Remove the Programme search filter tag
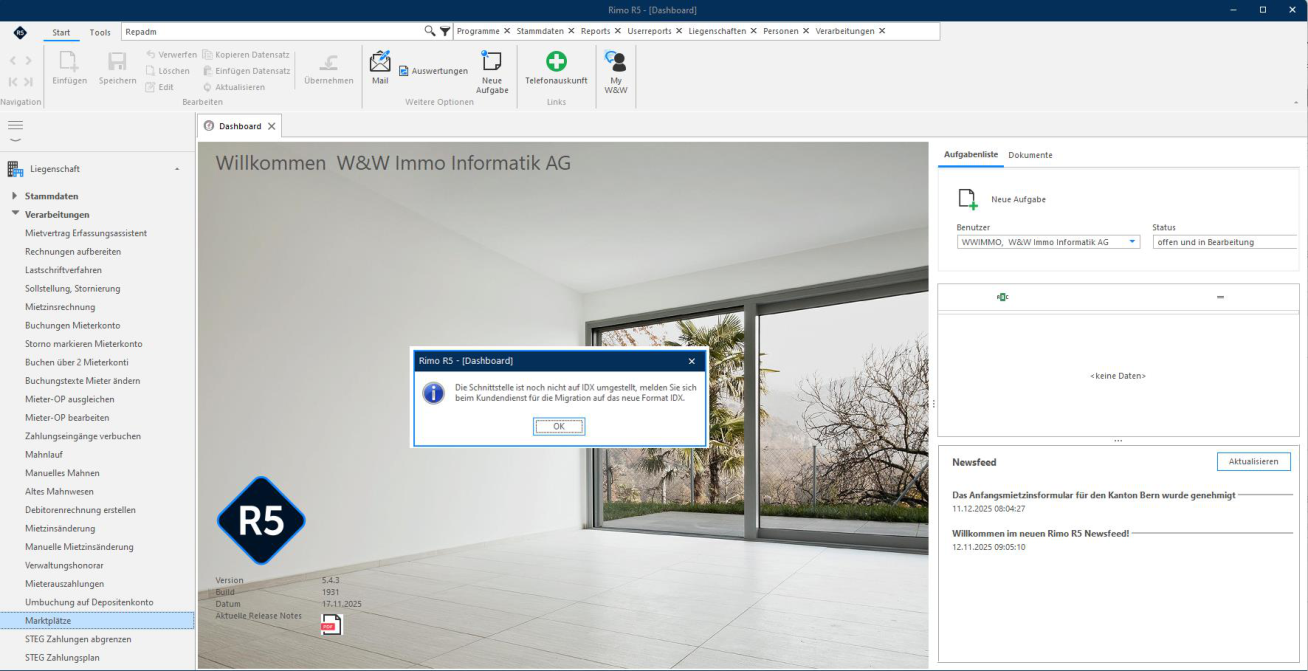 (506, 31)
